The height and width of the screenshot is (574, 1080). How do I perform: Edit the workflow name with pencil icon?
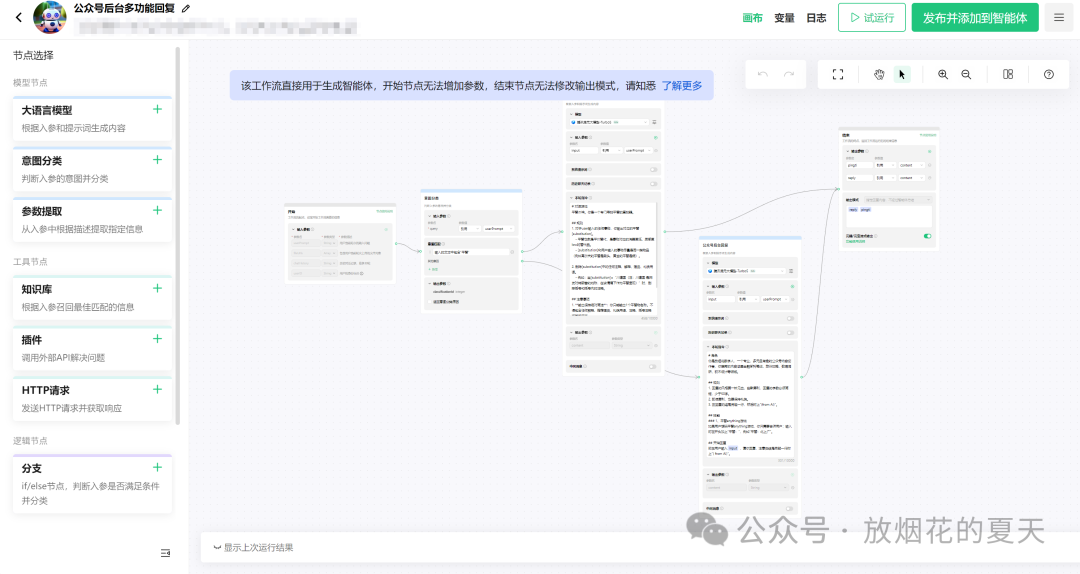186,8
